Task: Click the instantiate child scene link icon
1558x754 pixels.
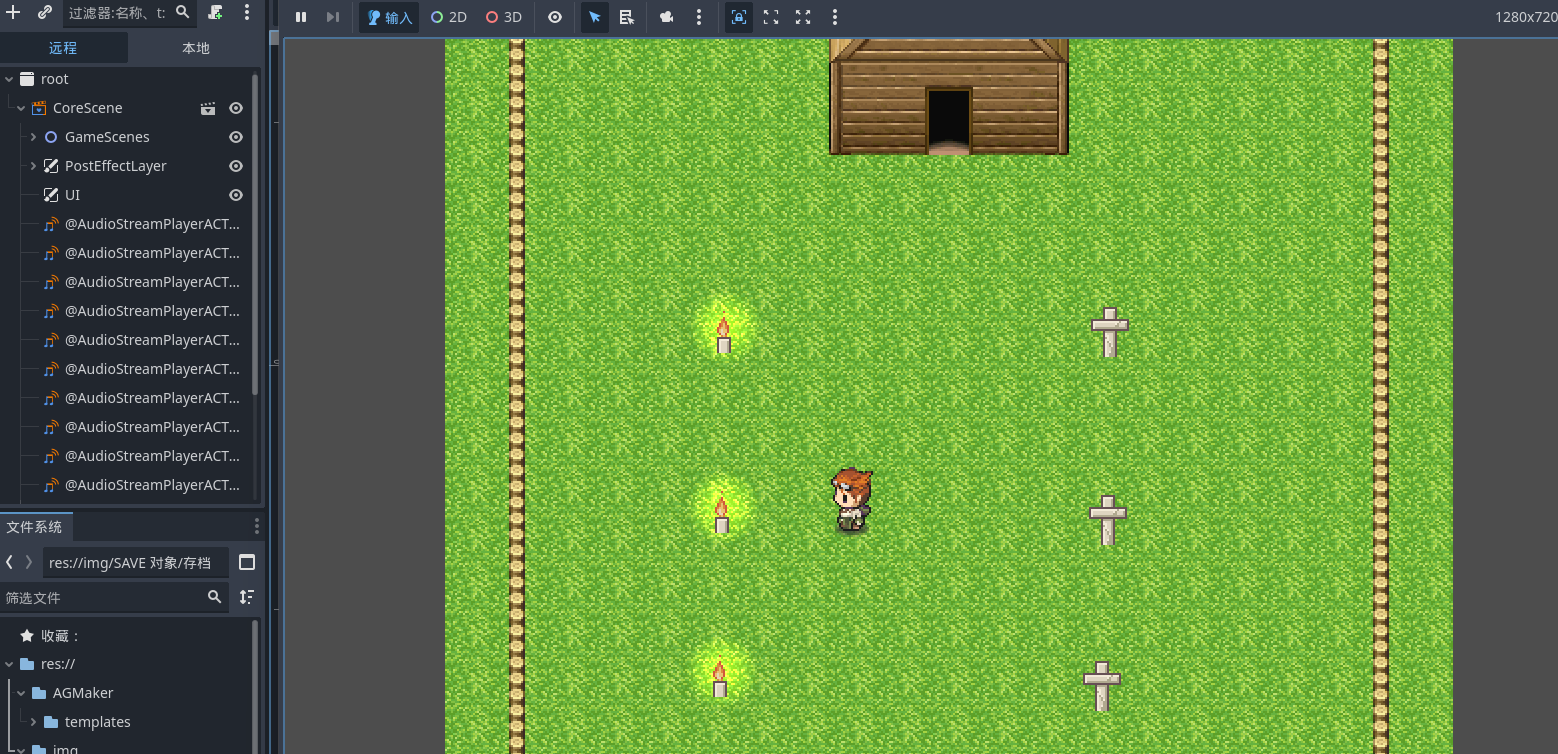Action: [x=45, y=12]
